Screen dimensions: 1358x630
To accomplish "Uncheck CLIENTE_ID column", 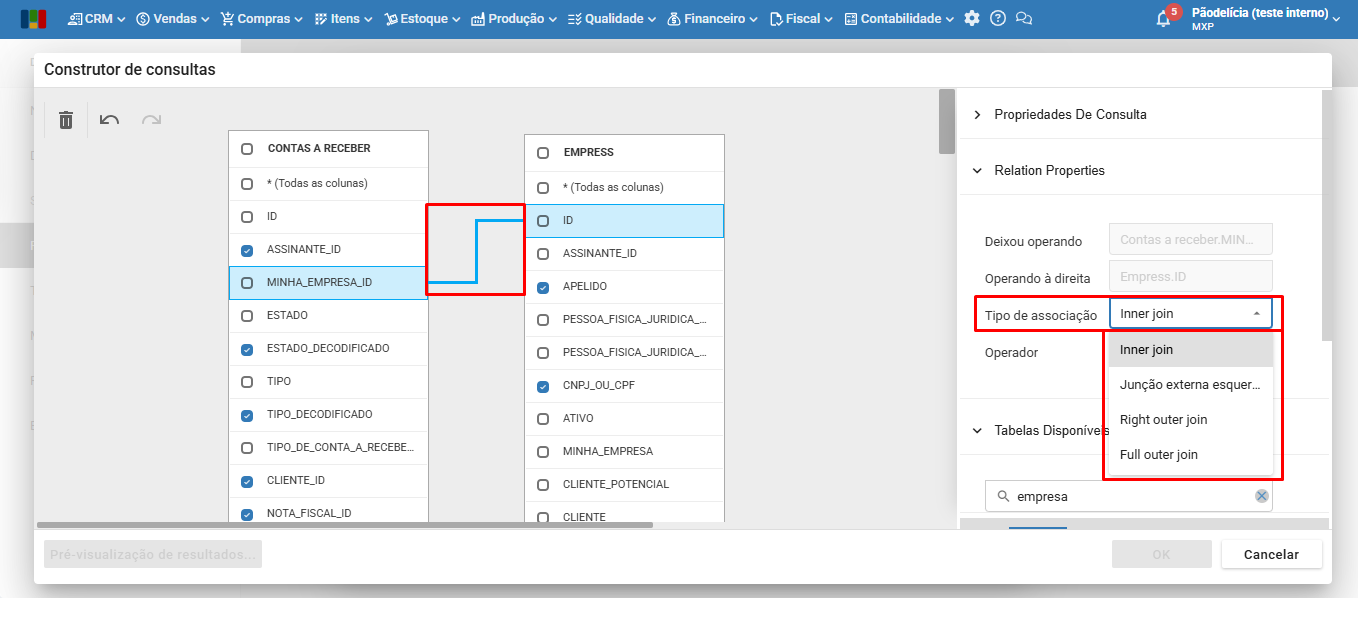I will pos(247,481).
